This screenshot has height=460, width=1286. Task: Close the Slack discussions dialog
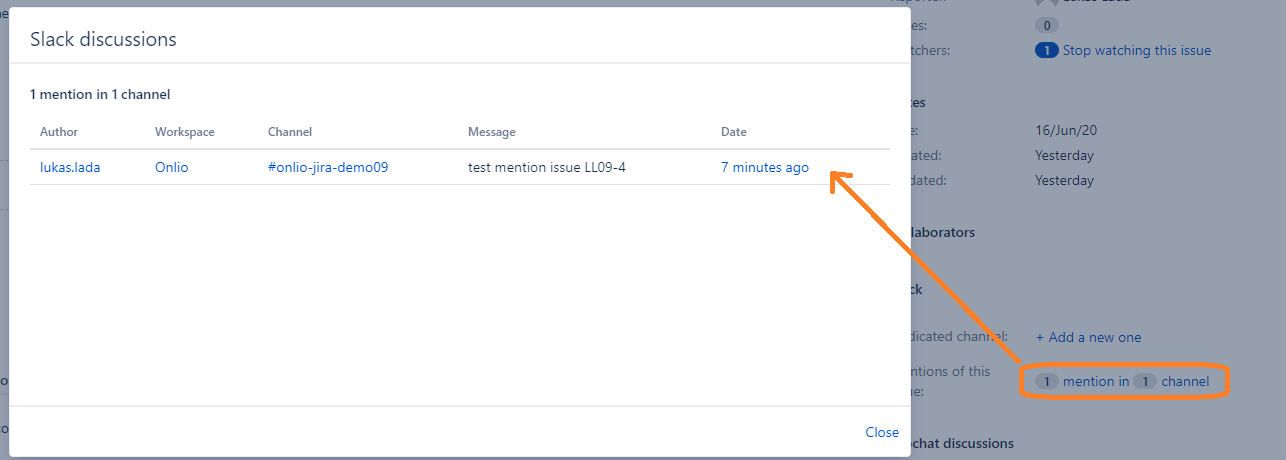[x=882, y=432]
